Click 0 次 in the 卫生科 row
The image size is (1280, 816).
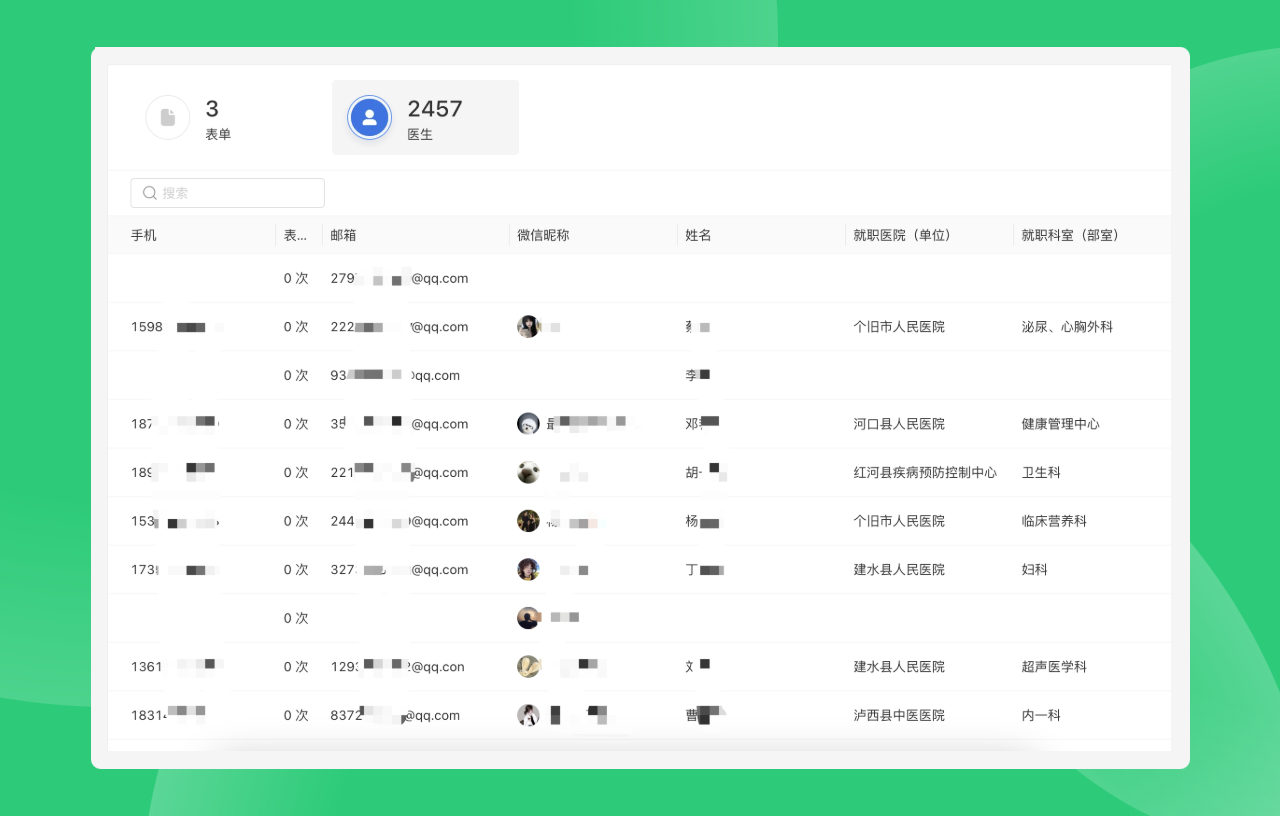296,472
